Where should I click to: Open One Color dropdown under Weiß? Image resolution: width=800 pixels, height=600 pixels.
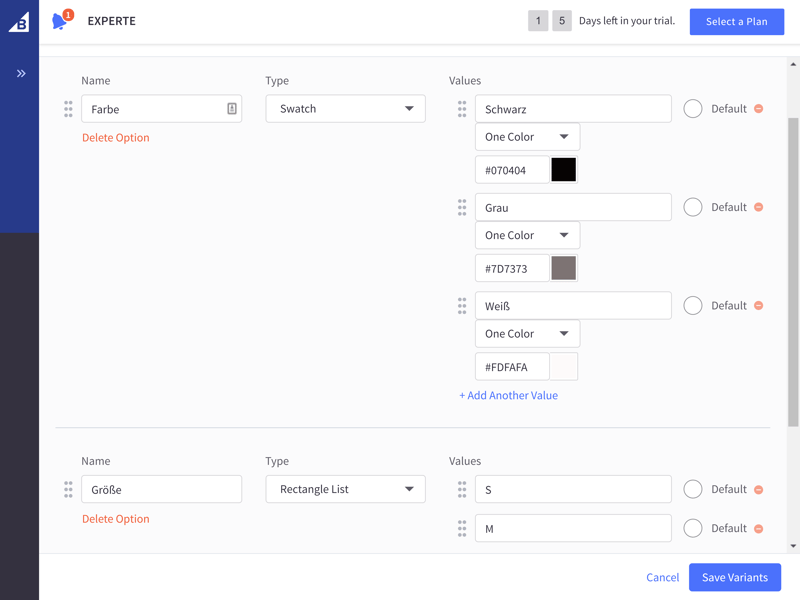[528, 334]
